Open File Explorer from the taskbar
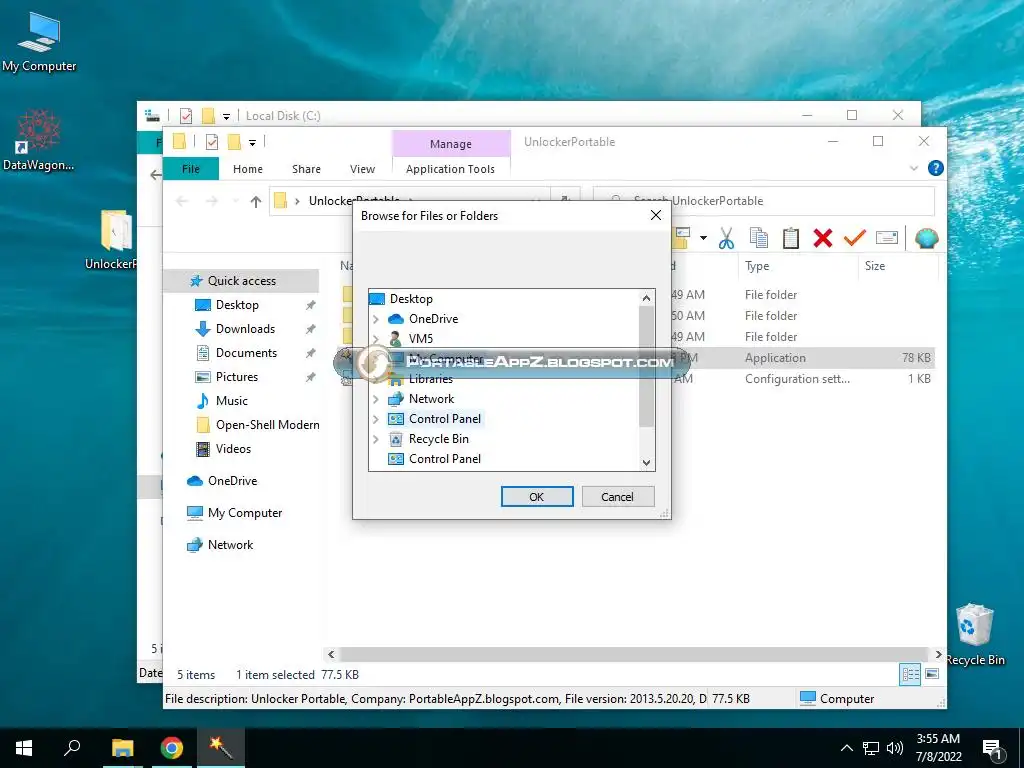1024x768 pixels. pos(122,748)
